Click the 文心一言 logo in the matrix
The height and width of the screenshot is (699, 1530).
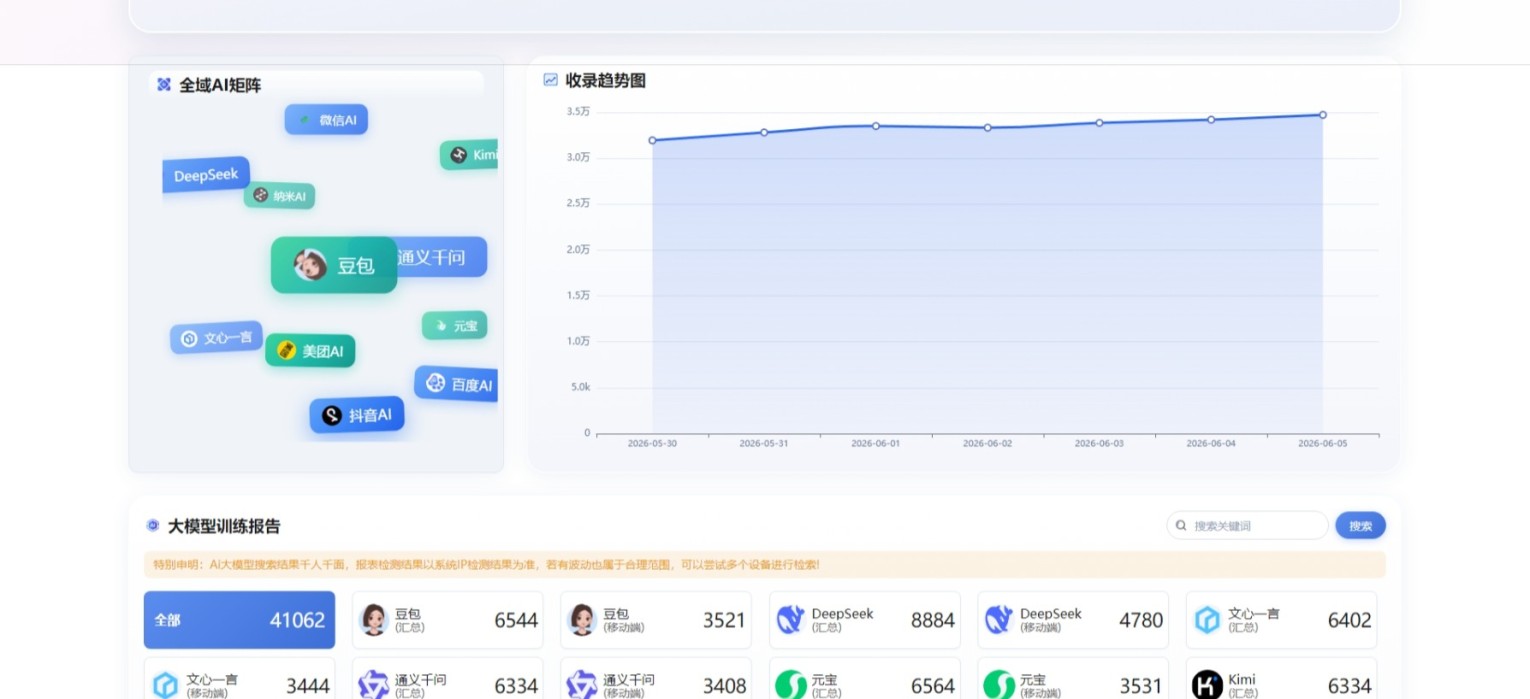click(x=189, y=340)
